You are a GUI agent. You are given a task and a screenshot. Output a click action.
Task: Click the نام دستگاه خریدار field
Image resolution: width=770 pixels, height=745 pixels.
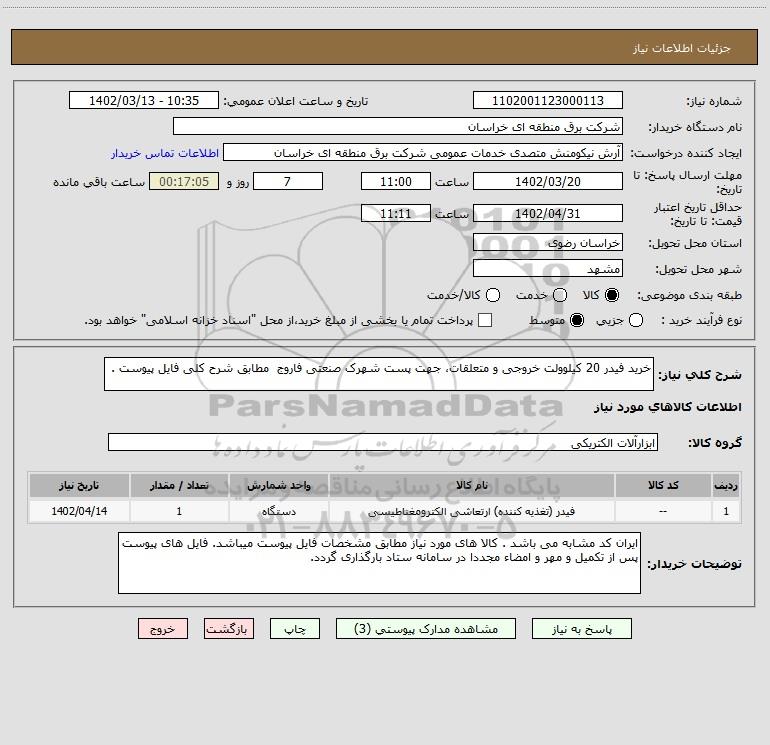[x=398, y=126]
